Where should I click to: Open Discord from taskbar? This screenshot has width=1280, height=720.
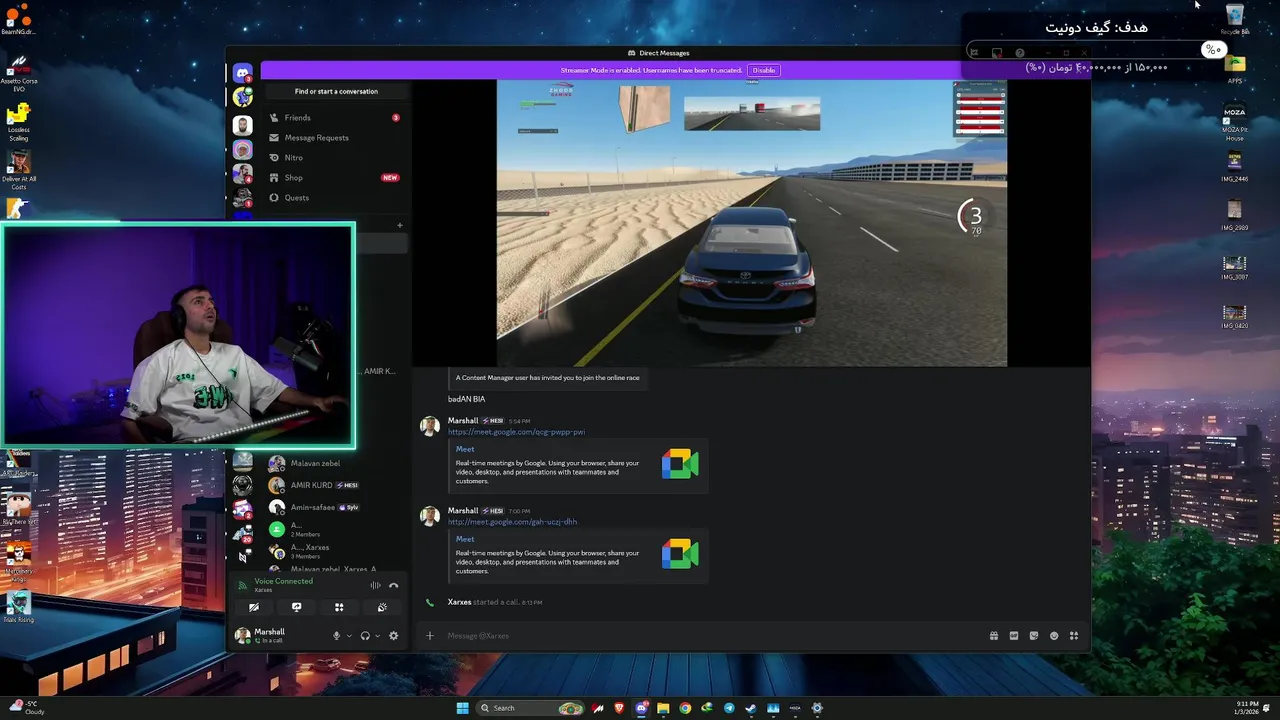(641, 708)
